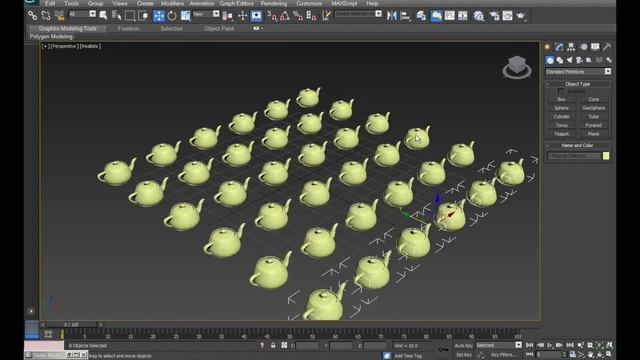Open the selection filter All dropdown
The width and height of the screenshot is (640, 360).
82,14
